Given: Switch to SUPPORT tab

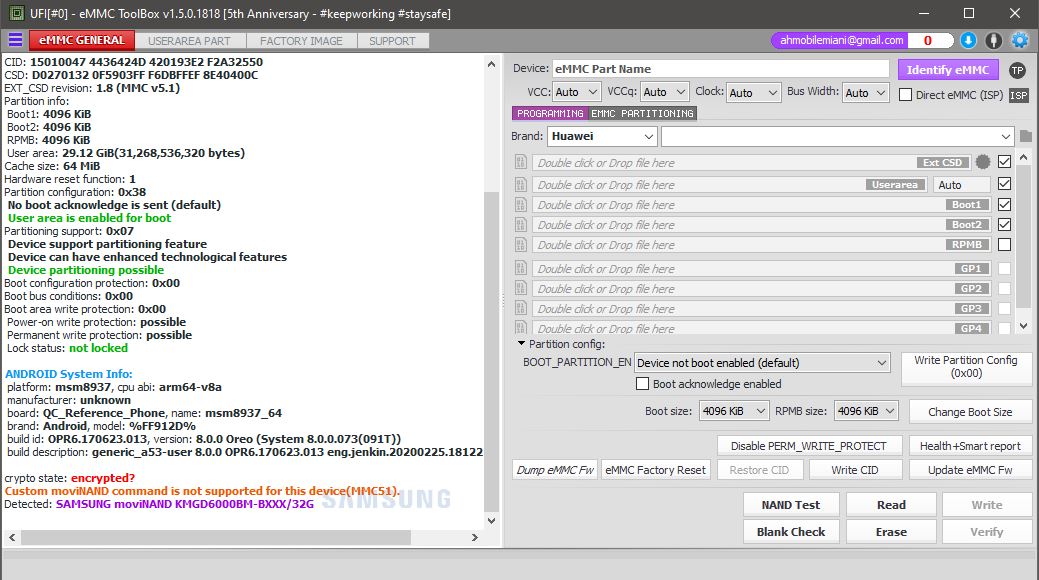Looking at the screenshot, I should pos(392,41).
